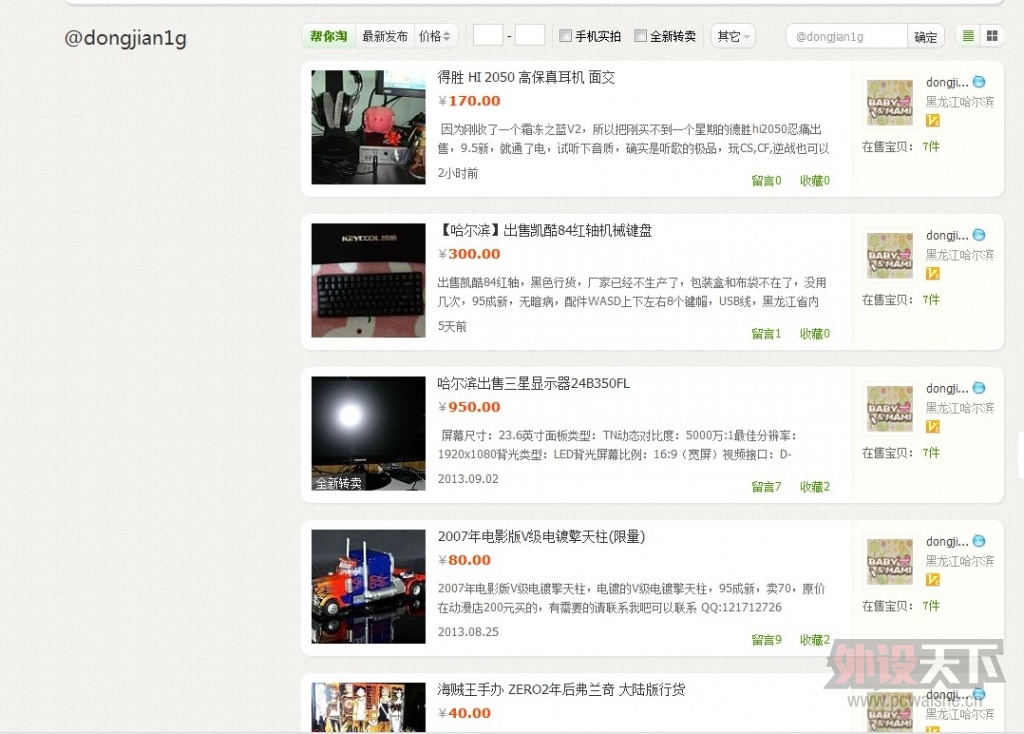Viewport: 1024px width, 734px height.
Task: Open Optimus Prime truck thumbnail image
Action: point(368,586)
